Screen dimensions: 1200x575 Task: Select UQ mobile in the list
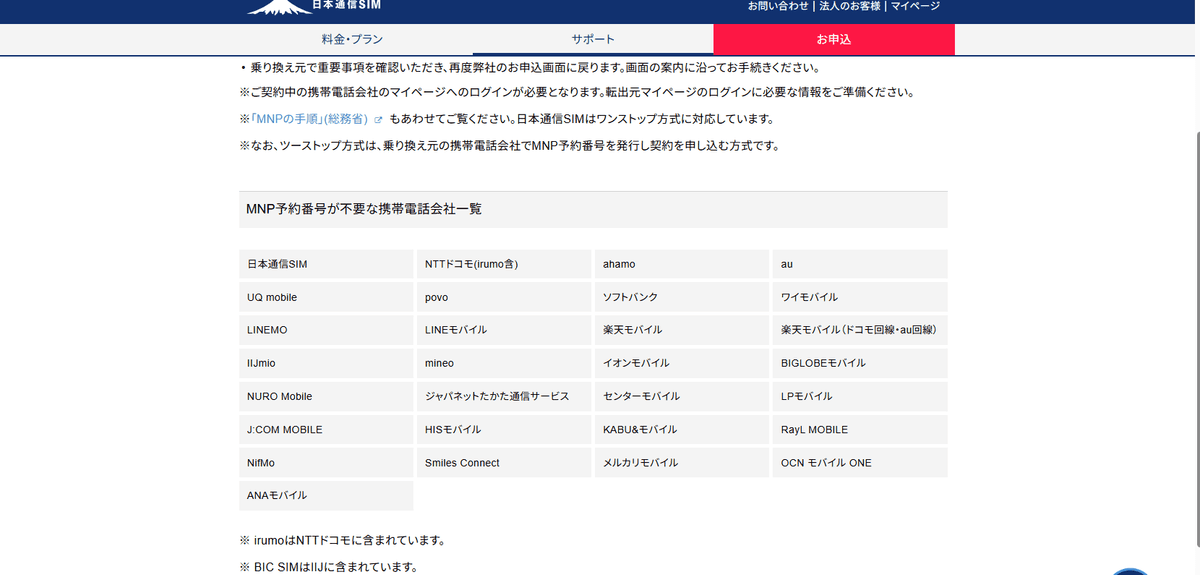(326, 297)
